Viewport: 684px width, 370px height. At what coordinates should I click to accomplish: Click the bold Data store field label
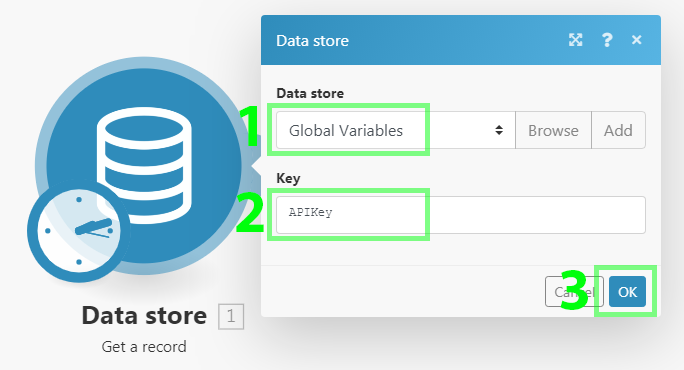(x=310, y=93)
